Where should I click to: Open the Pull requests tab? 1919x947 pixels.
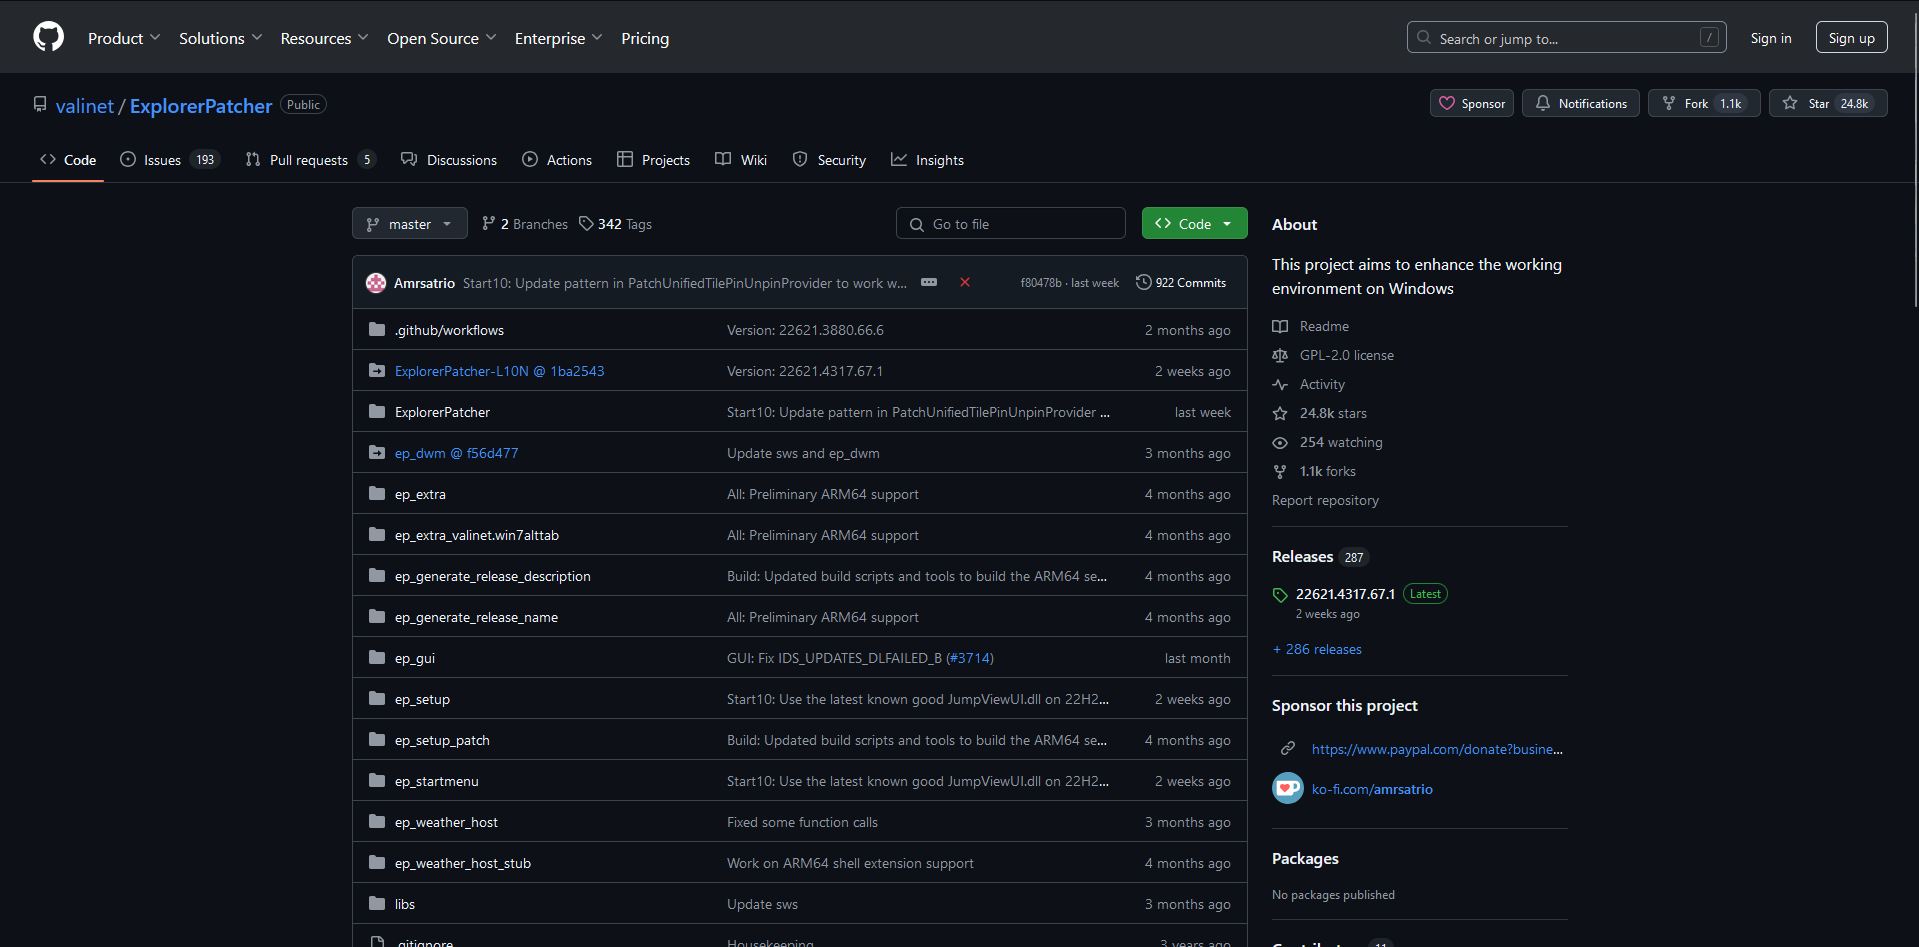(x=308, y=160)
